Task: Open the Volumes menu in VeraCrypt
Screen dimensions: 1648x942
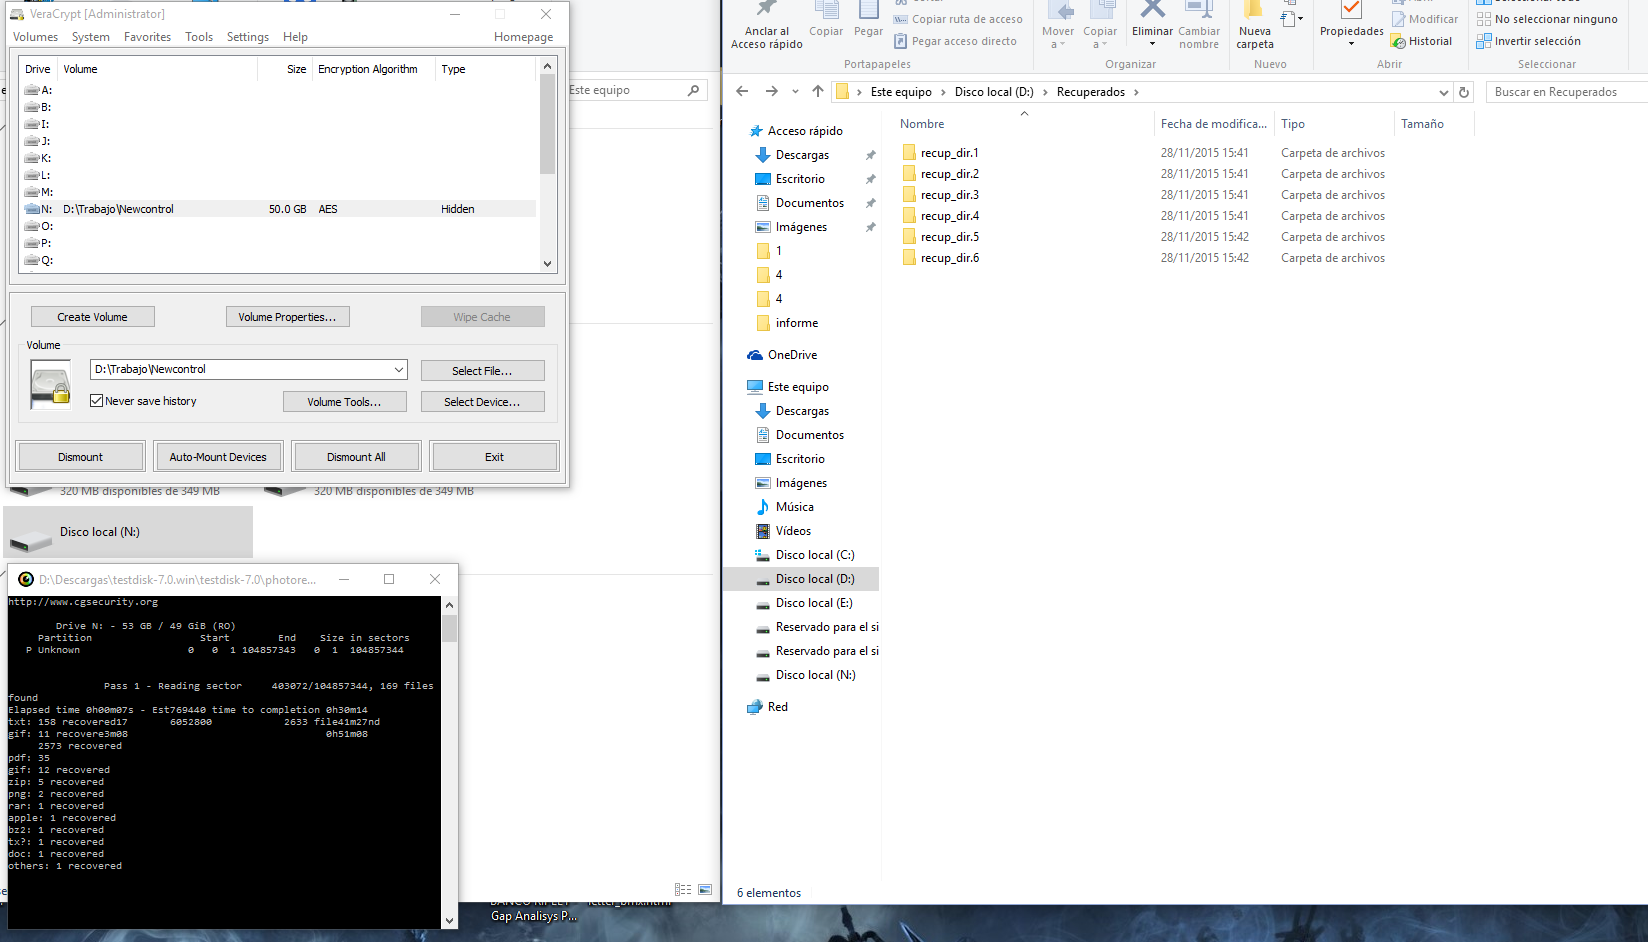Action: point(36,37)
